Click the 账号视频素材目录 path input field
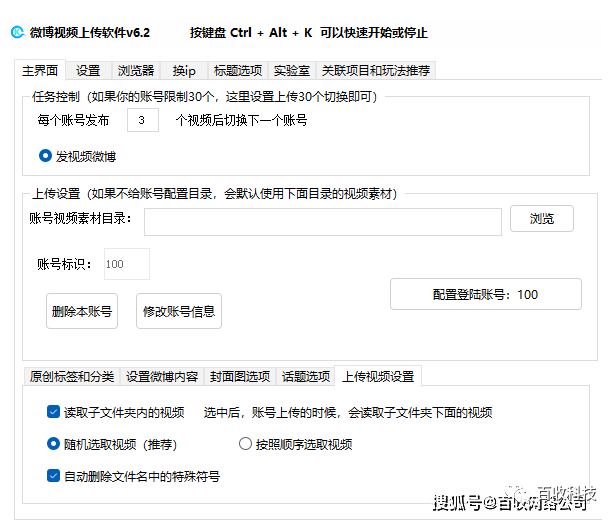616x521 pixels. point(323,222)
